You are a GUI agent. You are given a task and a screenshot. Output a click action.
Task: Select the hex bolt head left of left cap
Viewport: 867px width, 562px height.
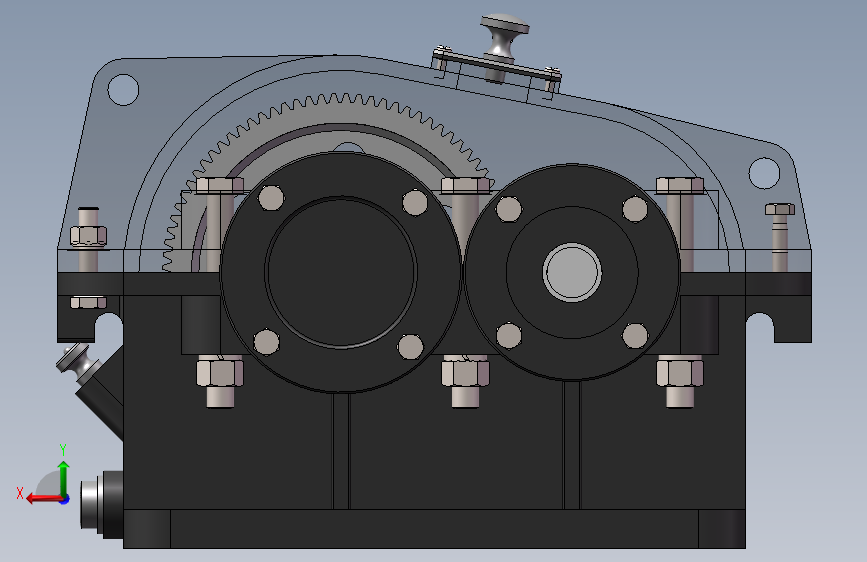point(220,185)
